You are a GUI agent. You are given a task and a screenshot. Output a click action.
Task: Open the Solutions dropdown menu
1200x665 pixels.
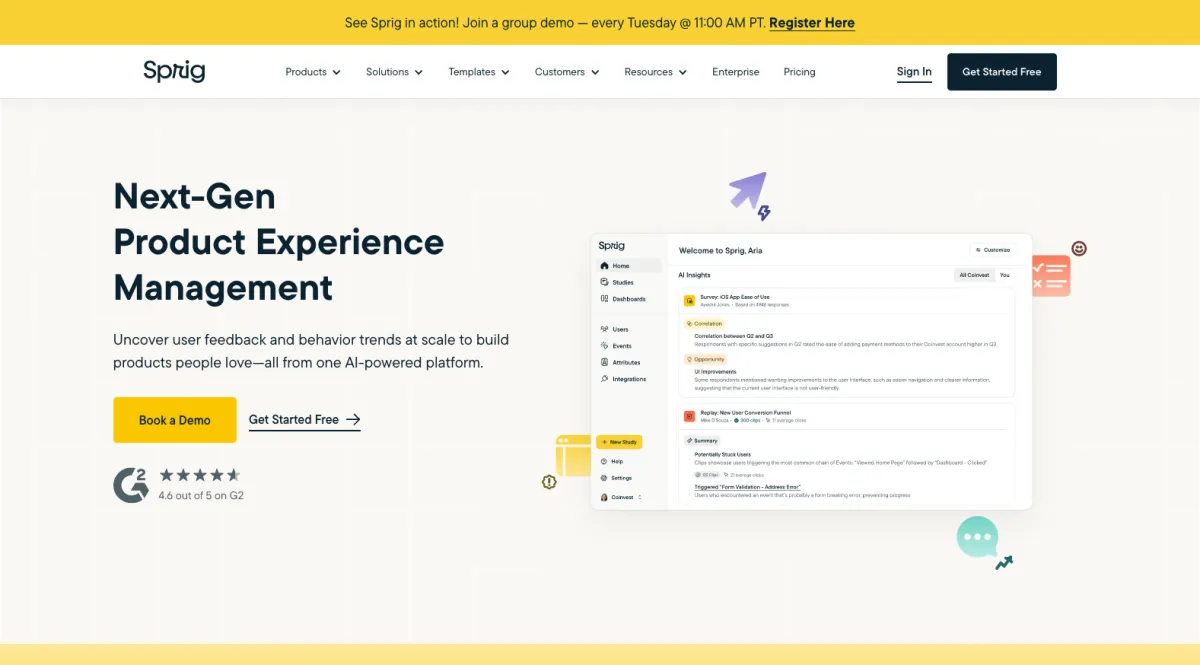click(393, 71)
